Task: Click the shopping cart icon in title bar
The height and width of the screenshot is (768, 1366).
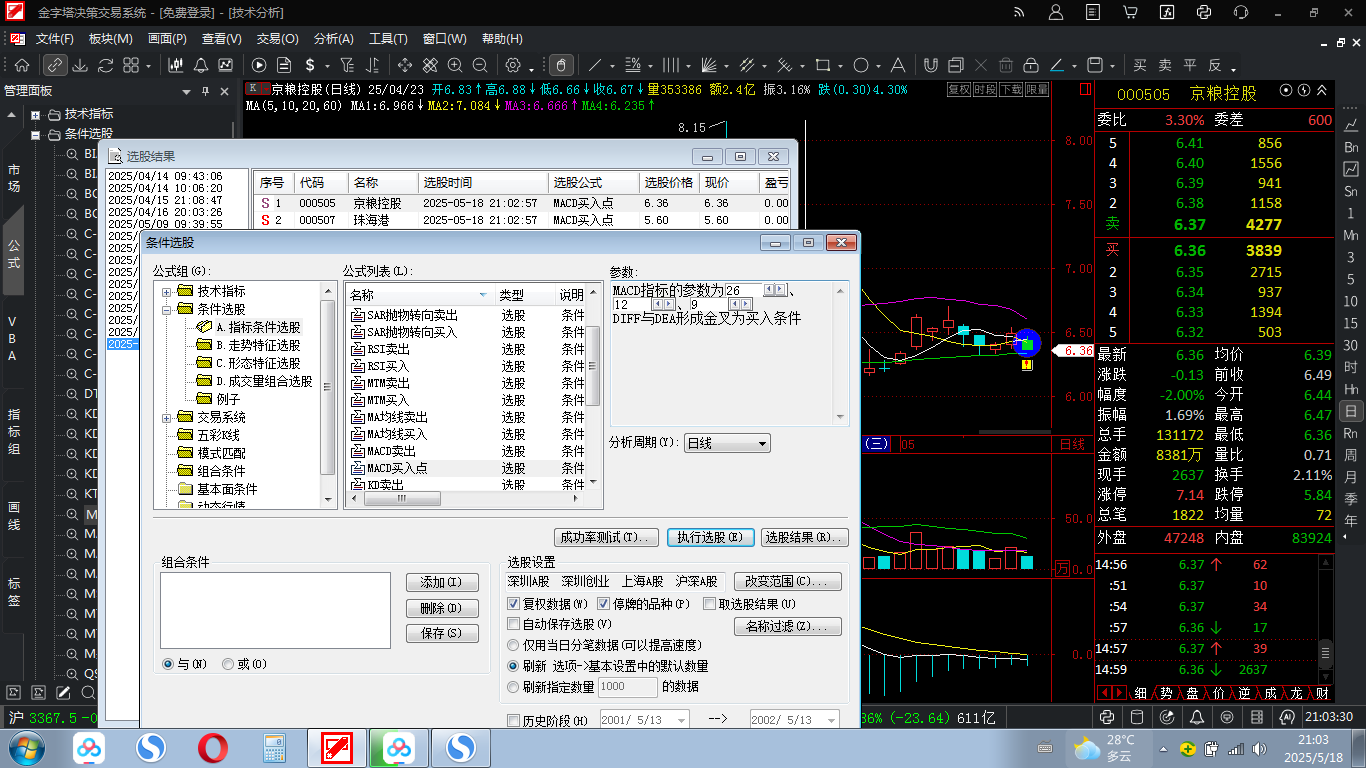Action: coord(1130,12)
